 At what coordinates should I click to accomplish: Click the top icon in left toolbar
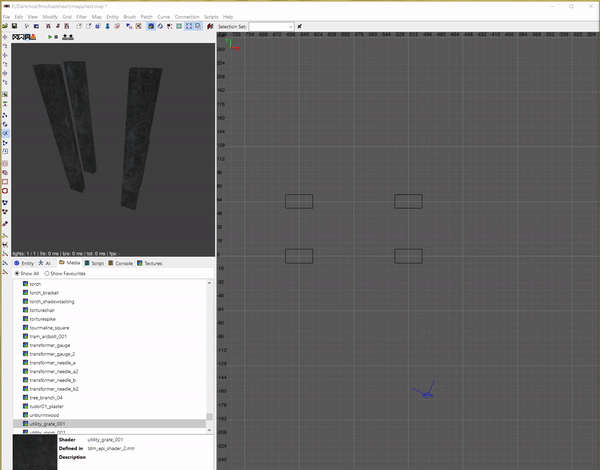(5, 36)
